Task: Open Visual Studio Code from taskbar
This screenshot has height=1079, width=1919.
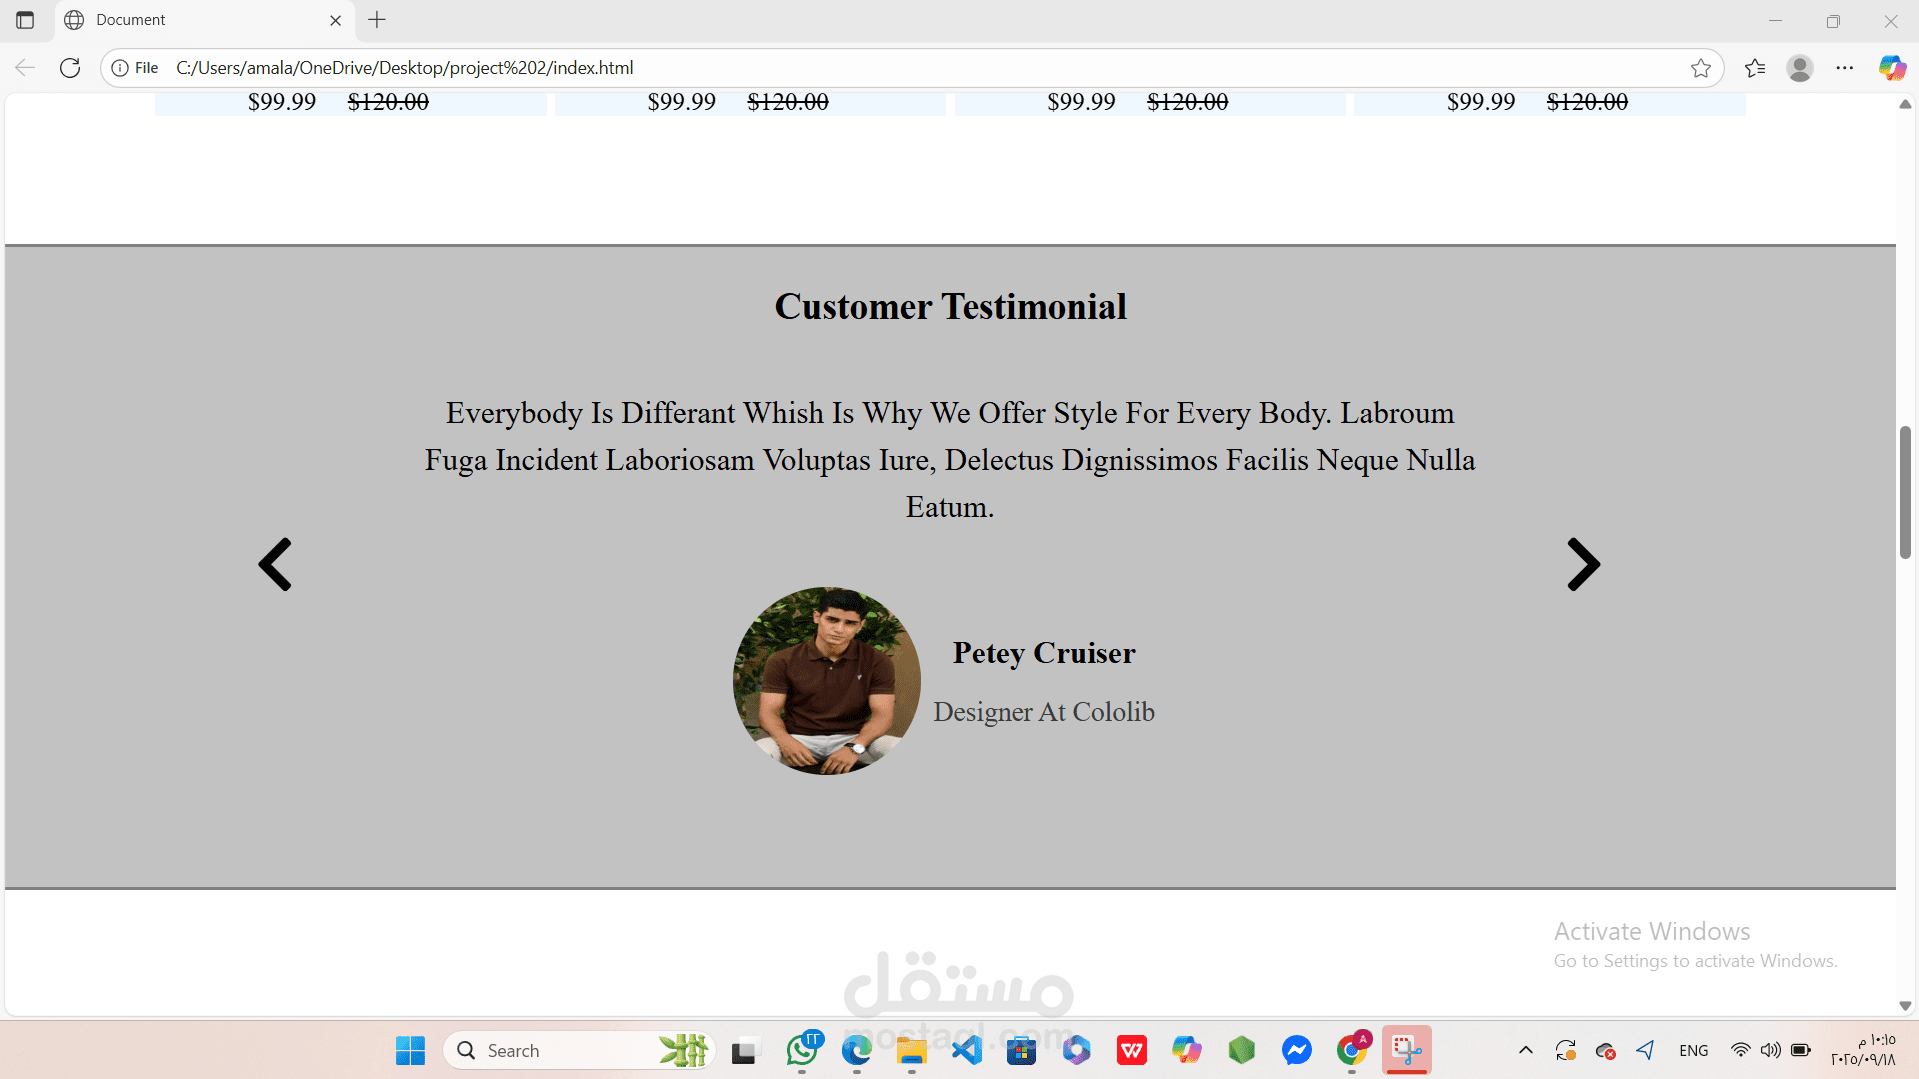Action: pos(966,1051)
